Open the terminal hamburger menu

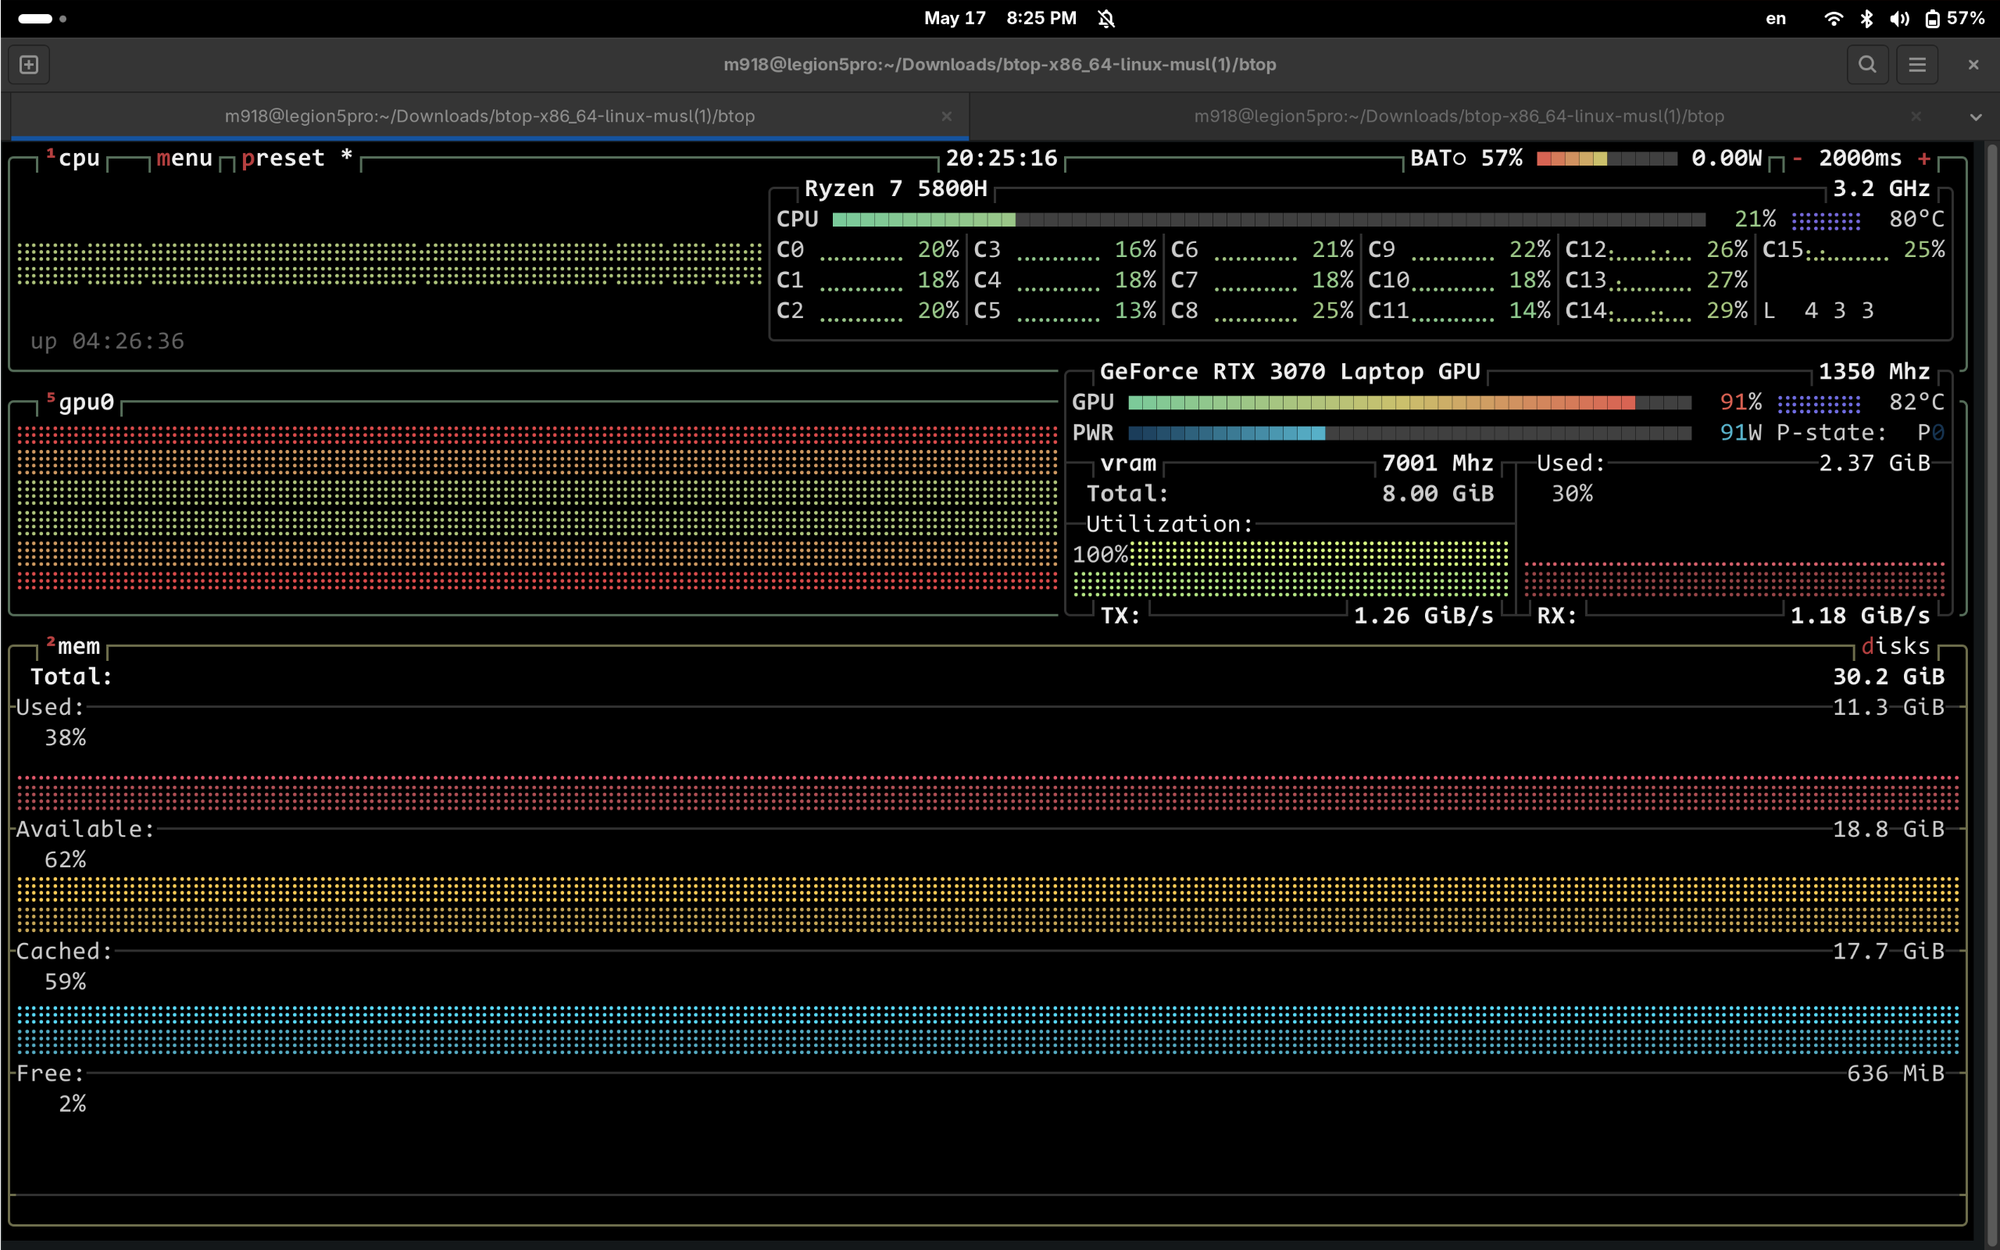point(1917,65)
